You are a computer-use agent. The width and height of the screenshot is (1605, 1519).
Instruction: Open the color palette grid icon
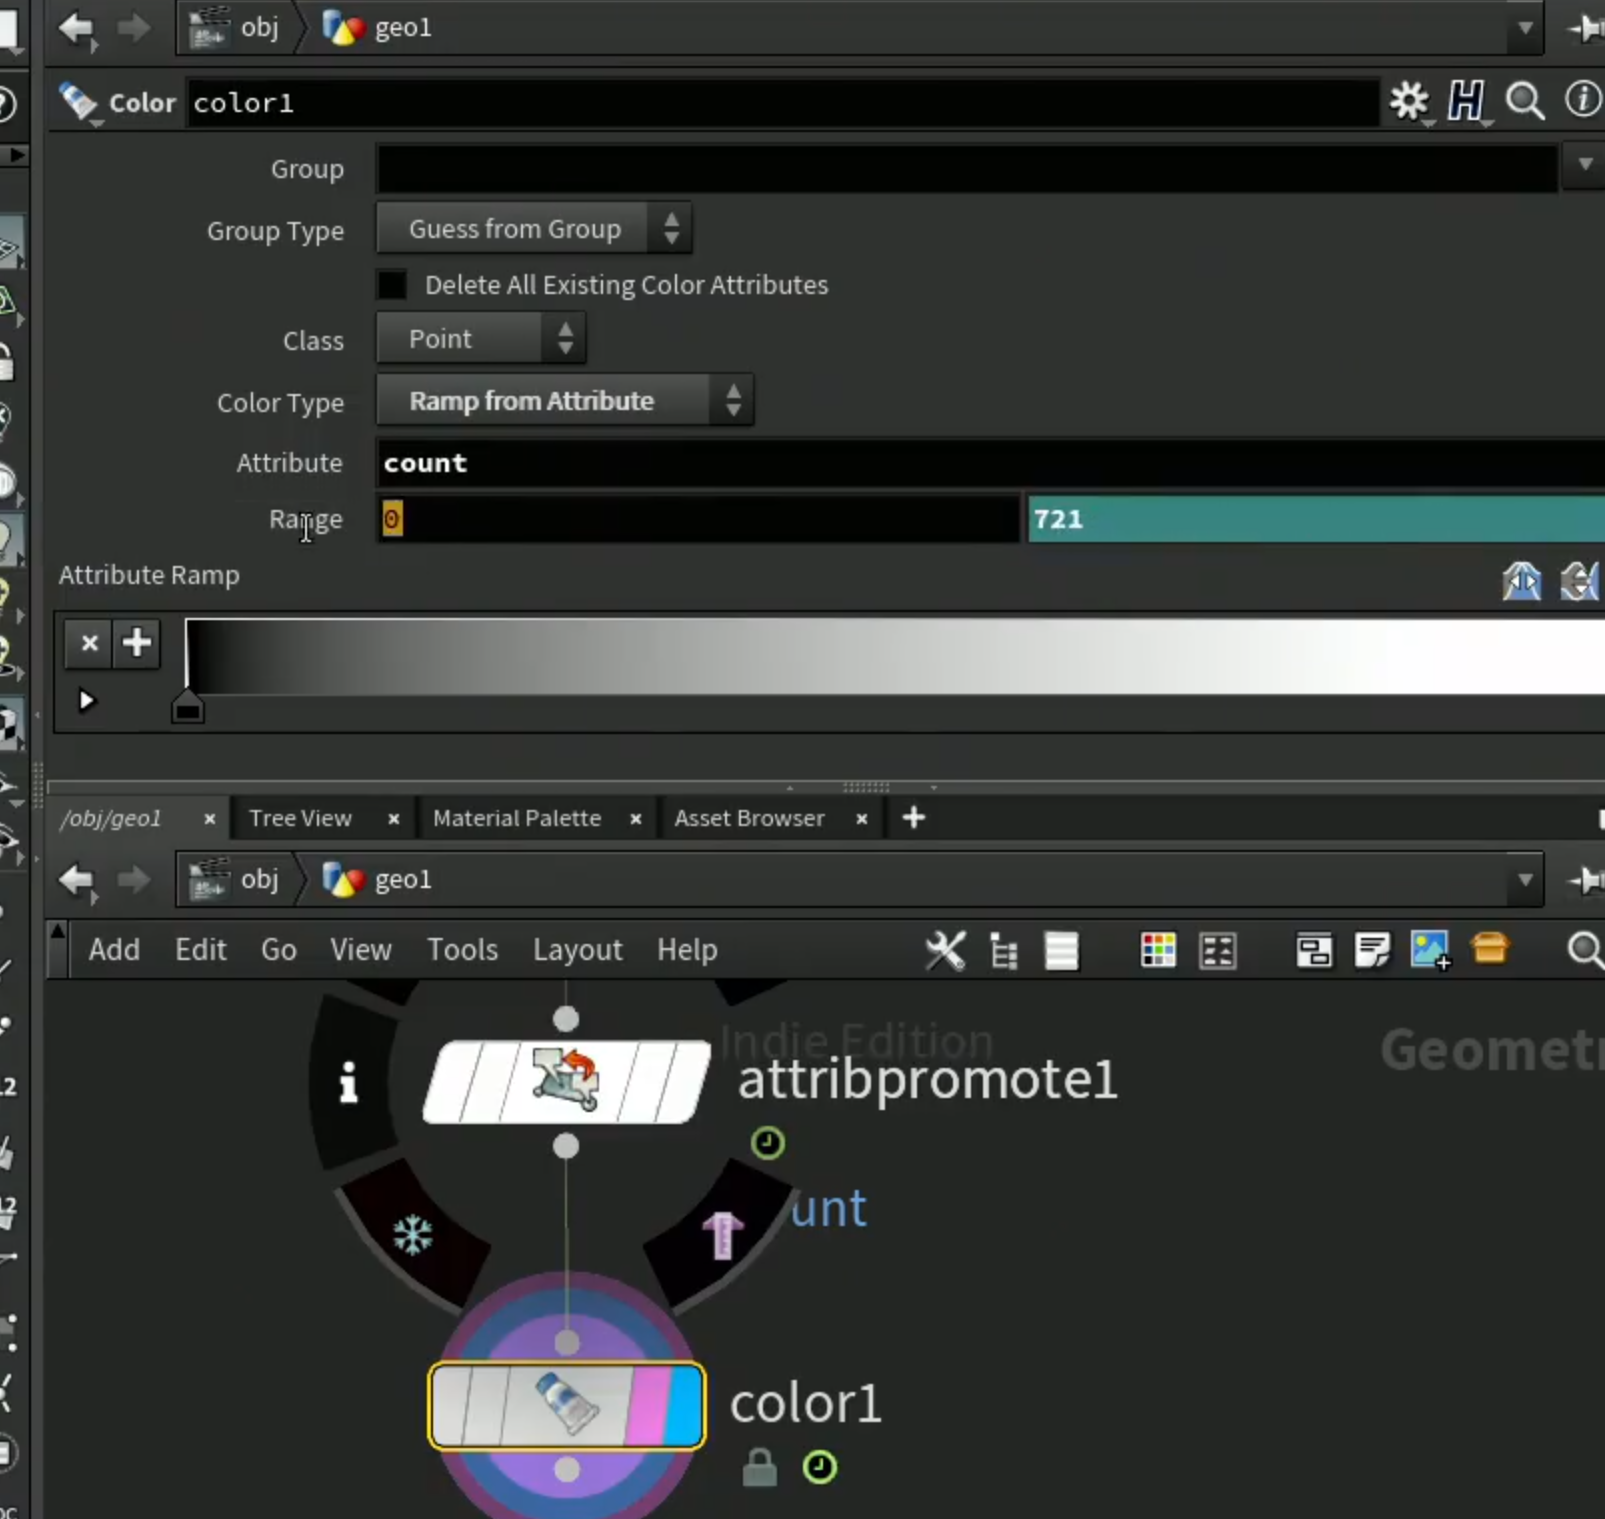1158,950
